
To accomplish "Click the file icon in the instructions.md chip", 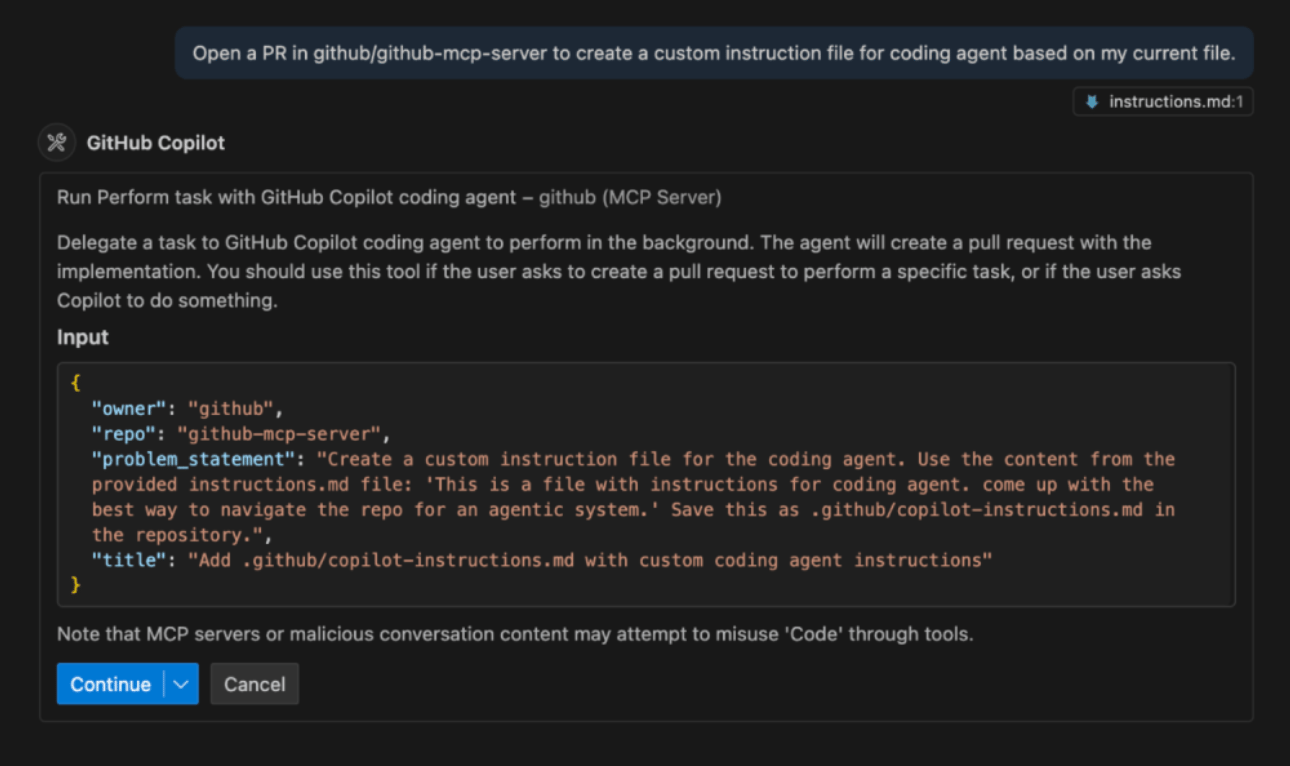I will [1092, 102].
